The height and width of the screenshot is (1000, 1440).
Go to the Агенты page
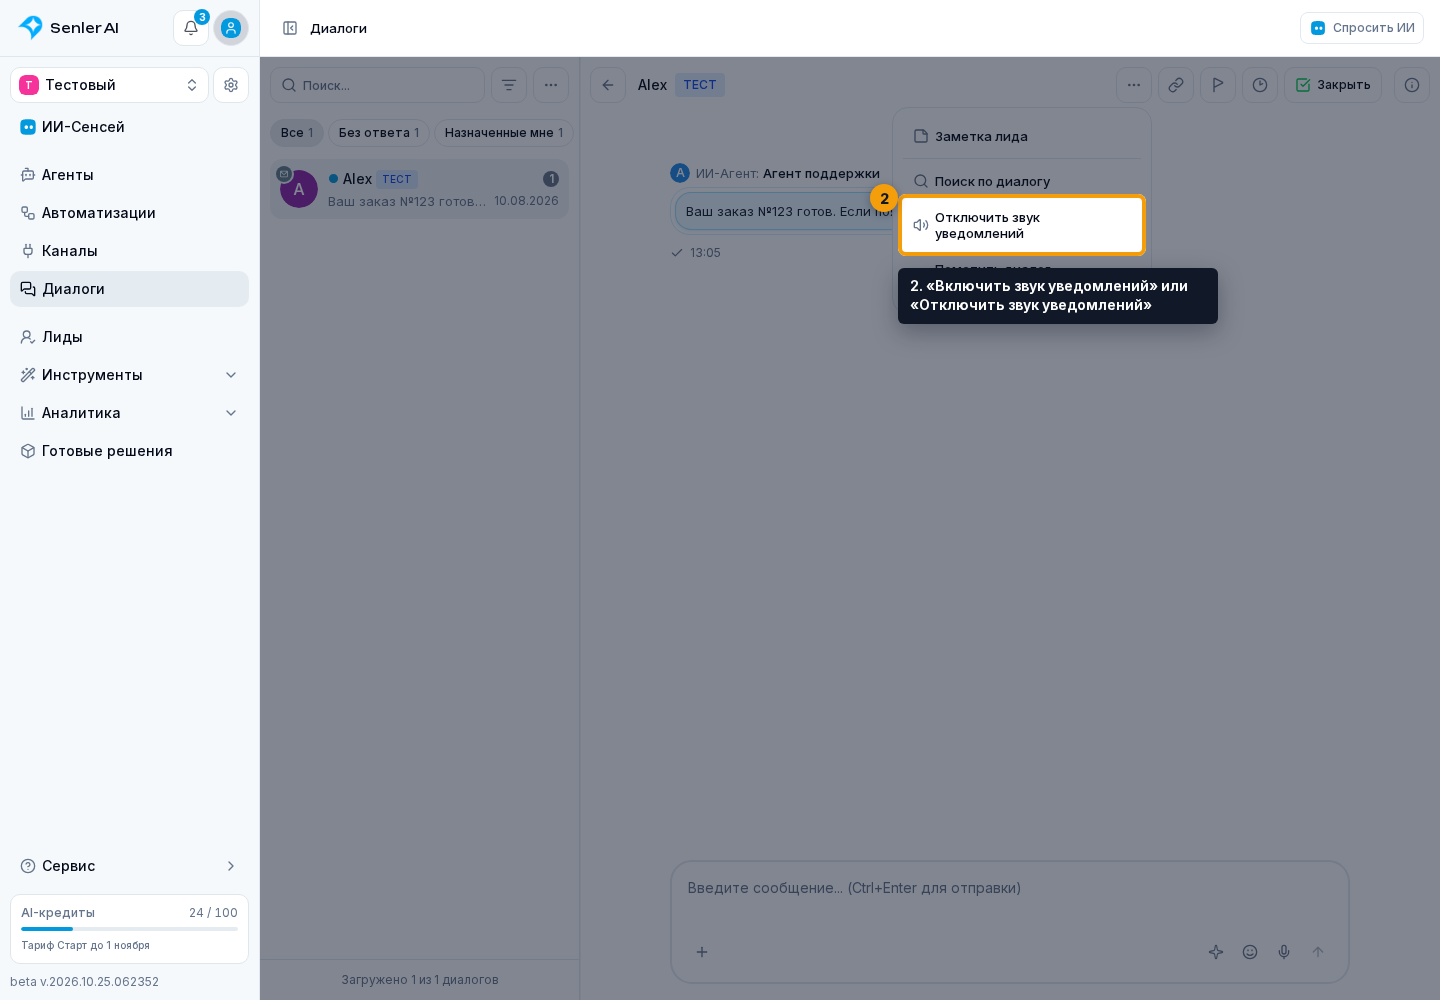[130, 175]
